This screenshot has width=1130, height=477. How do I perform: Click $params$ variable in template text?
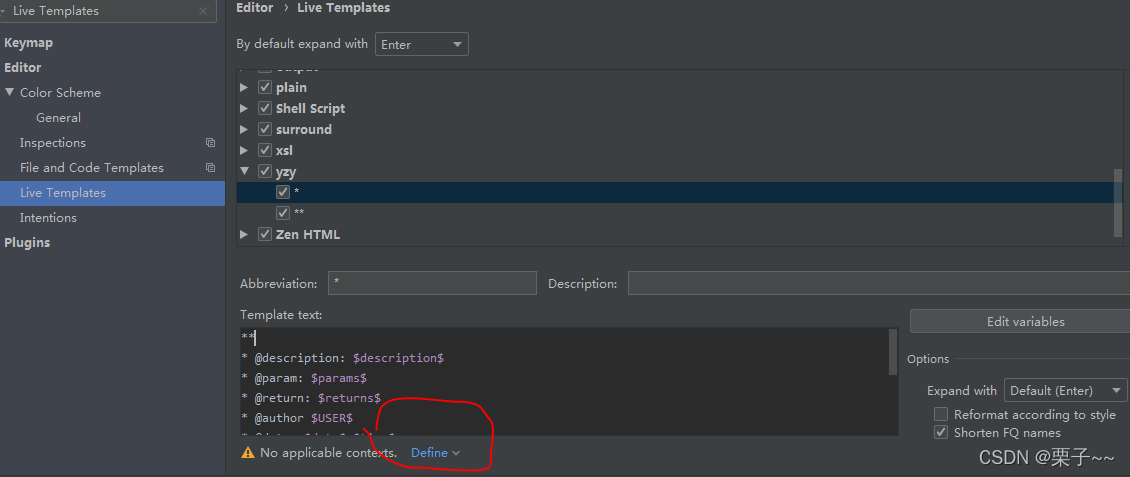coord(339,378)
